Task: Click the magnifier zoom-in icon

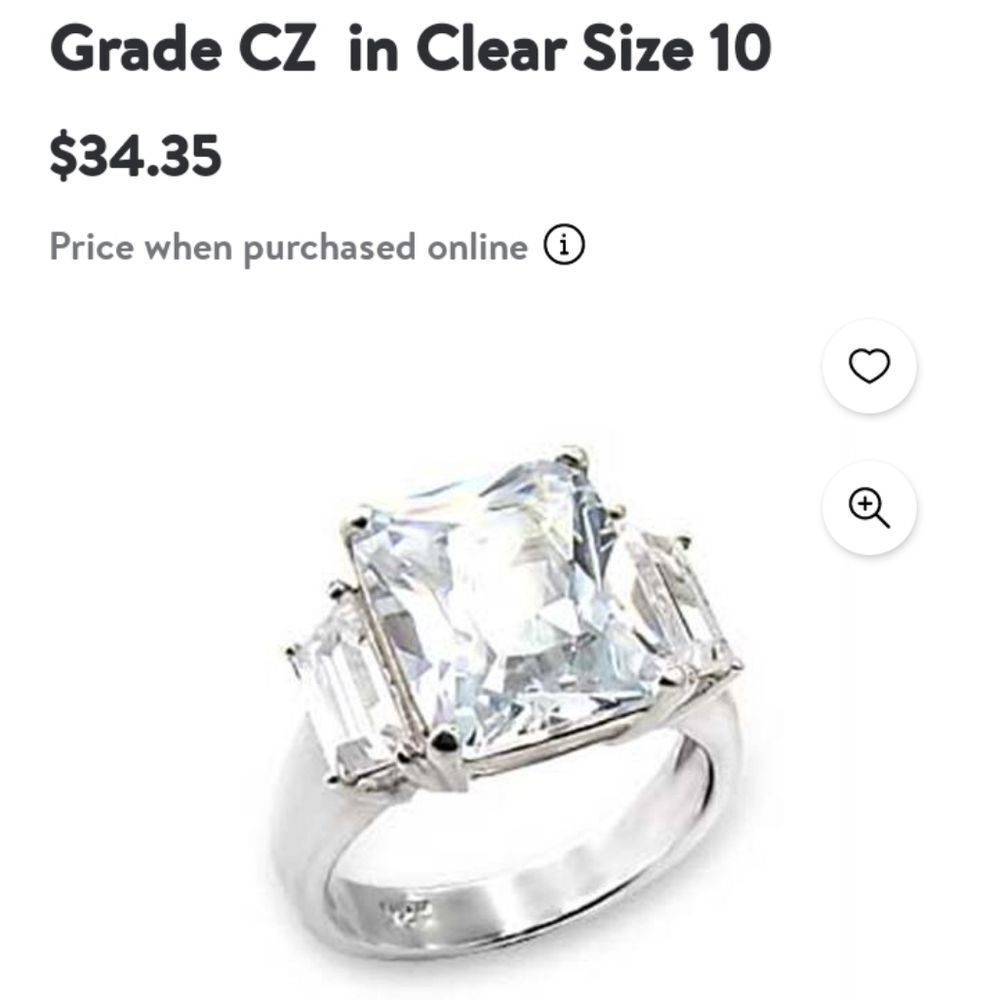Action: (869, 507)
